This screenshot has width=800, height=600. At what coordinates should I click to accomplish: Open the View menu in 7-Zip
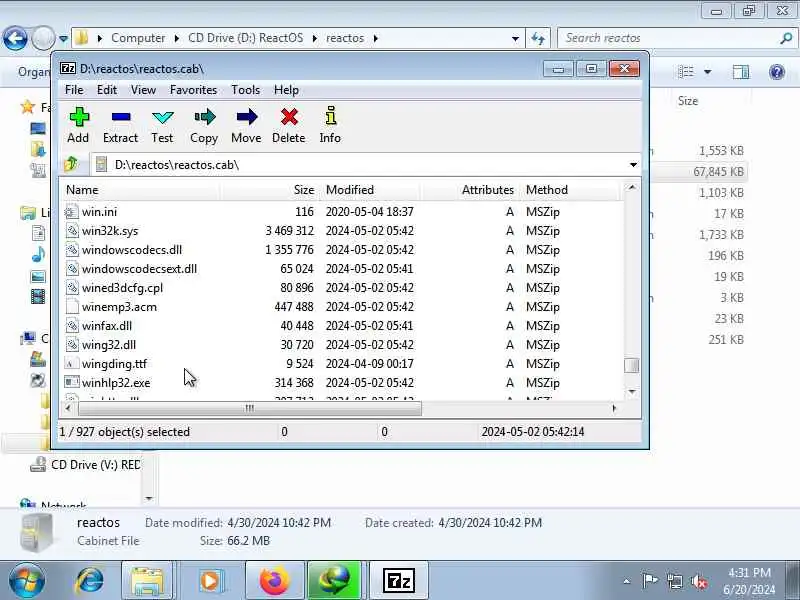(x=143, y=90)
